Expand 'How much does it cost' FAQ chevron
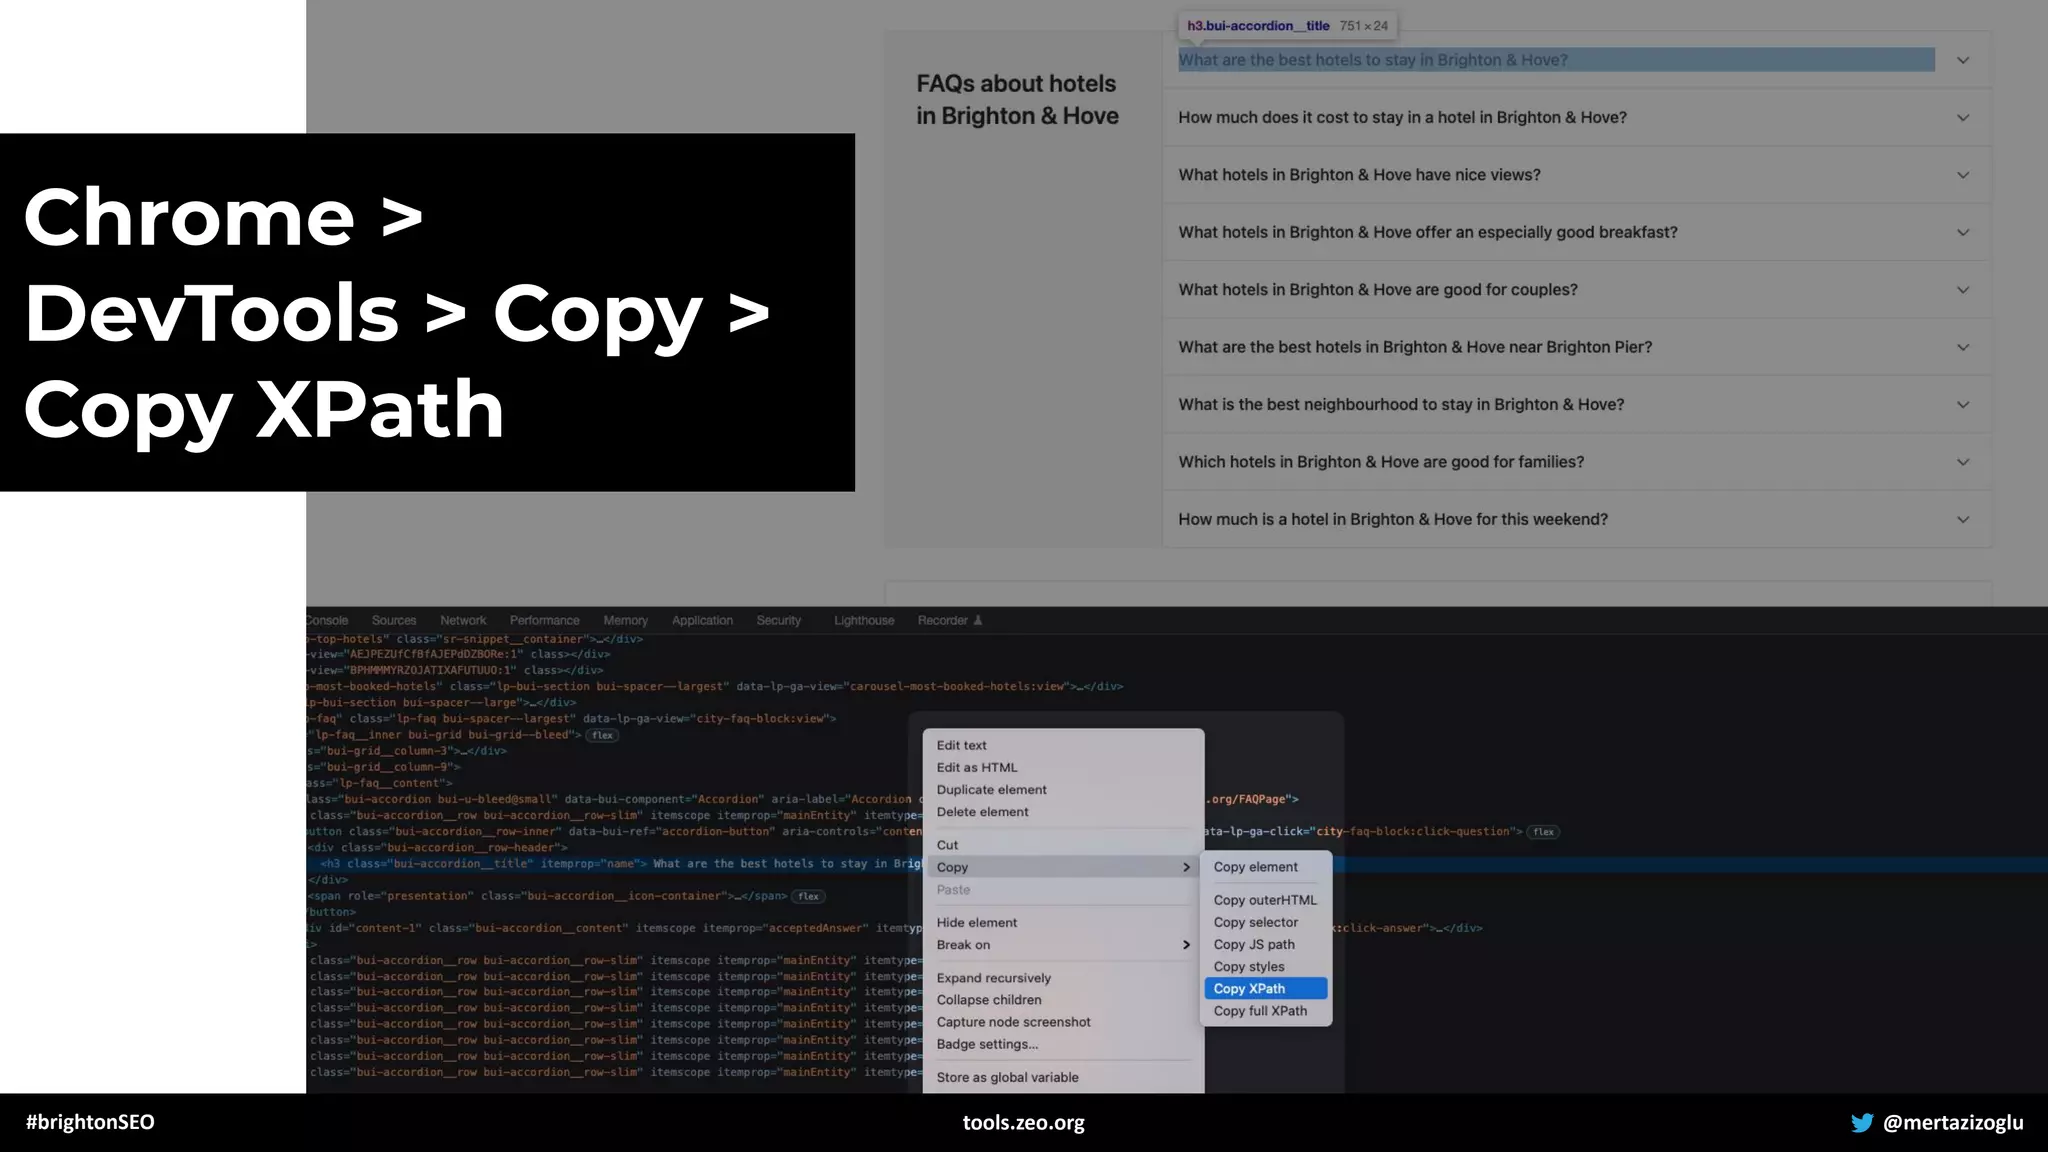Viewport: 2048px width, 1152px height. [1963, 117]
